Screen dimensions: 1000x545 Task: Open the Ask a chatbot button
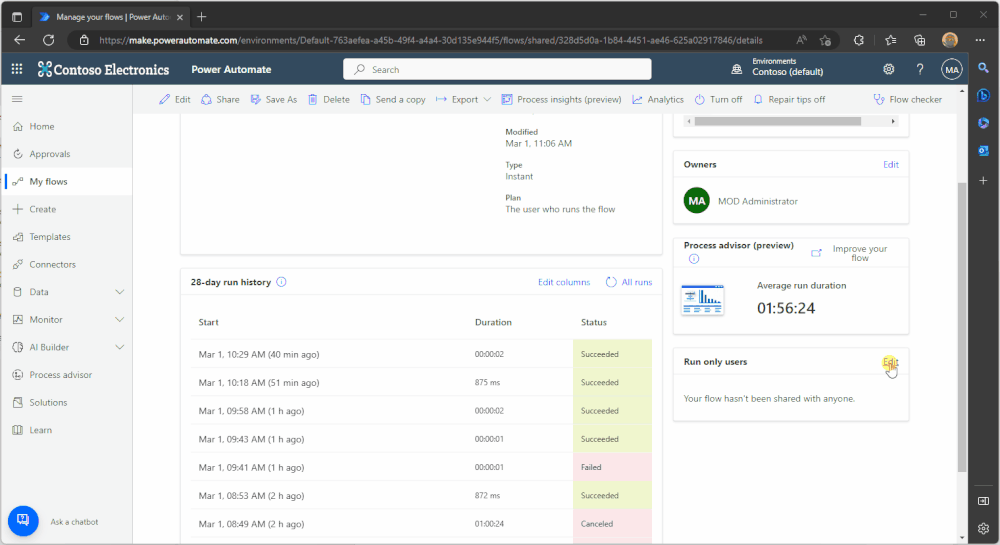(23, 521)
